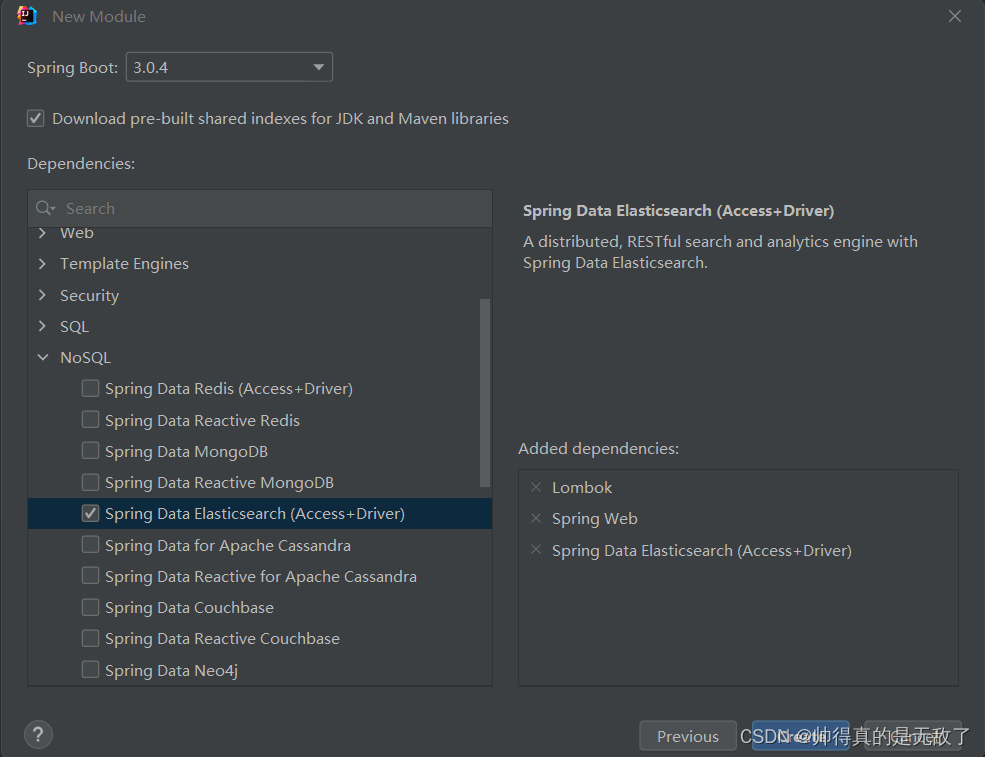Close the New Module dialog
985x757 pixels.
(x=955, y=16)
